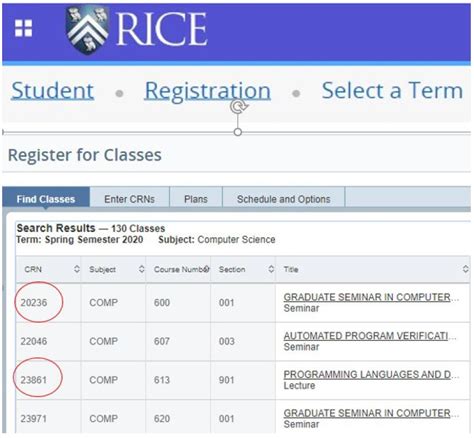Sort results by Title column arrows
The width and height of the screenshot is (474, 438).
point(466,269)
